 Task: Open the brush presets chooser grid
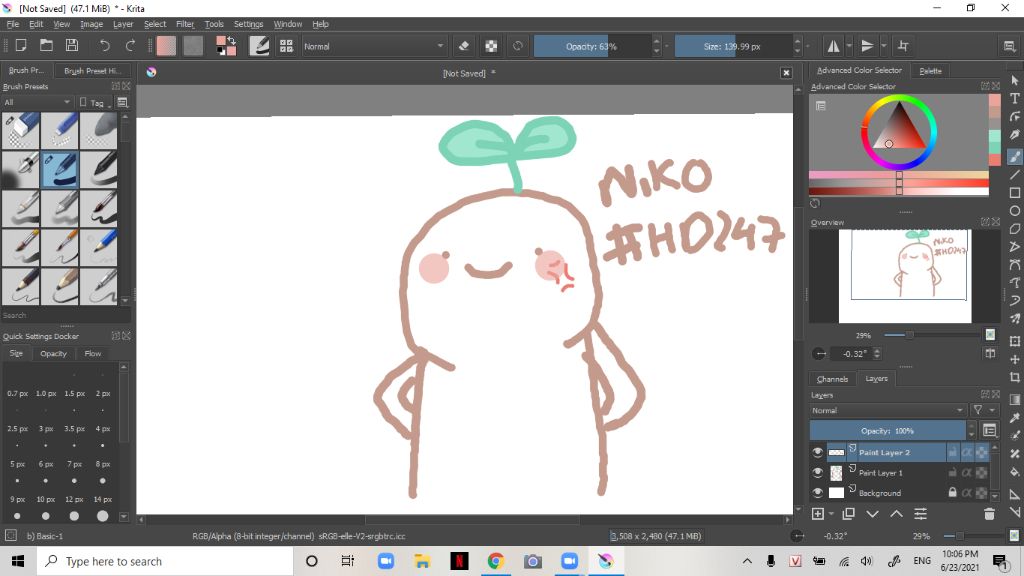tap(286, 46)
